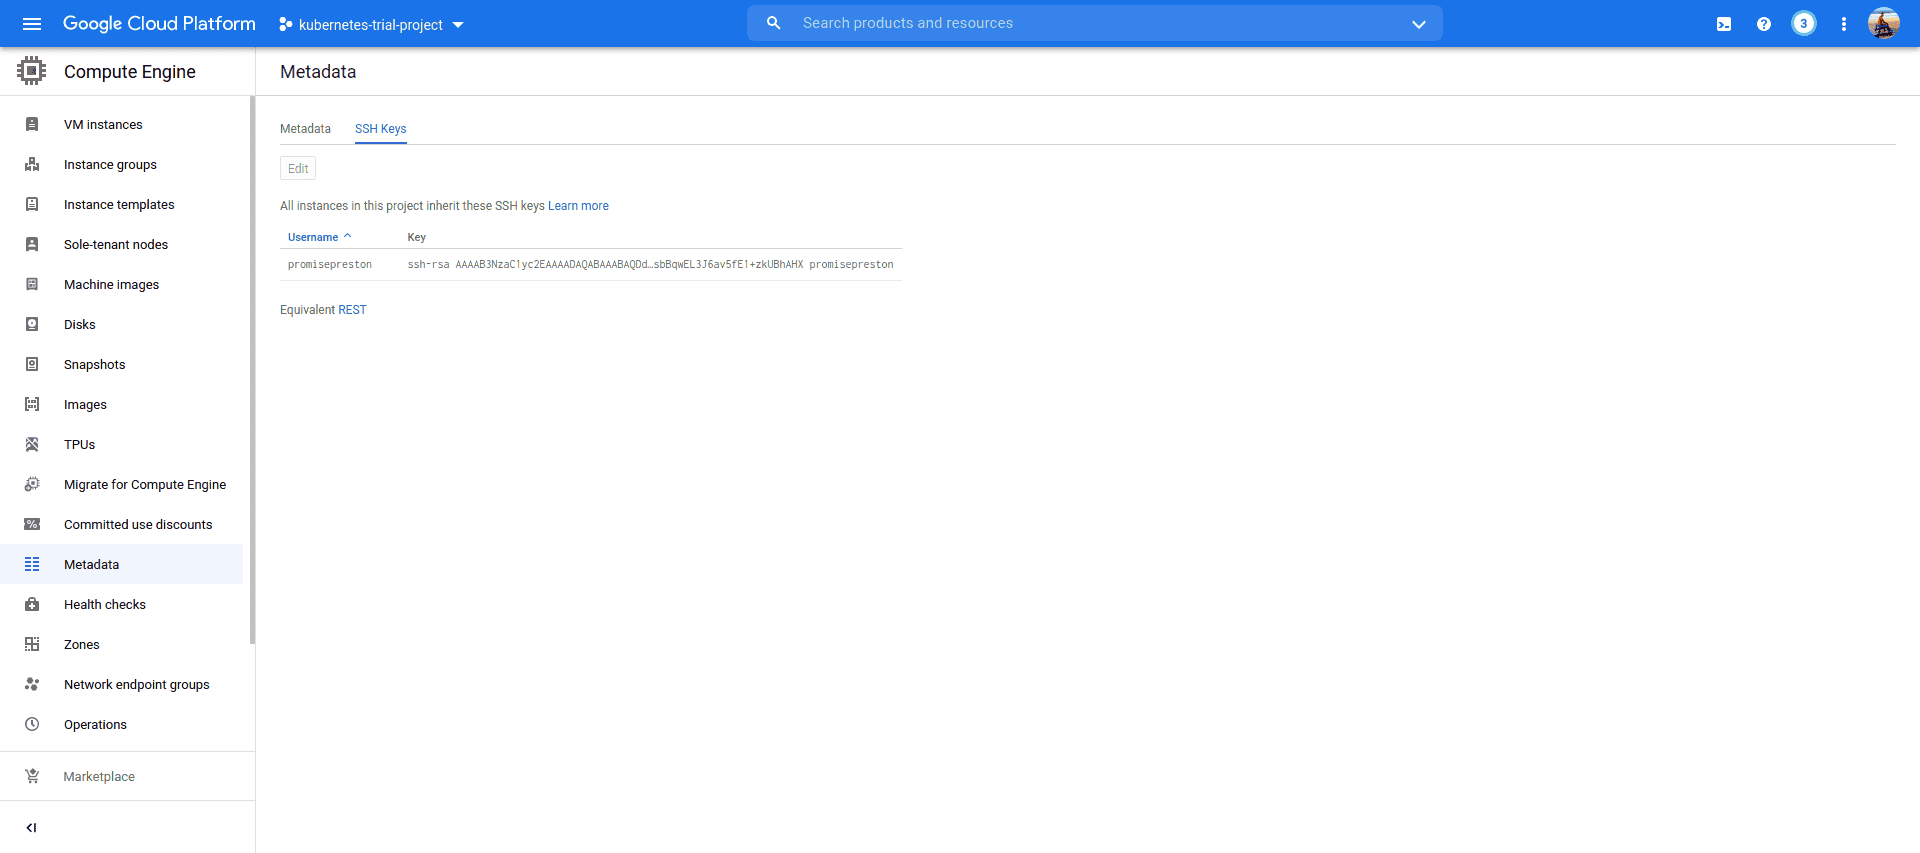This screenshot has width=1920, height=853.
Task: Click the Compute Engine chip icon
Action: (32, 71)
